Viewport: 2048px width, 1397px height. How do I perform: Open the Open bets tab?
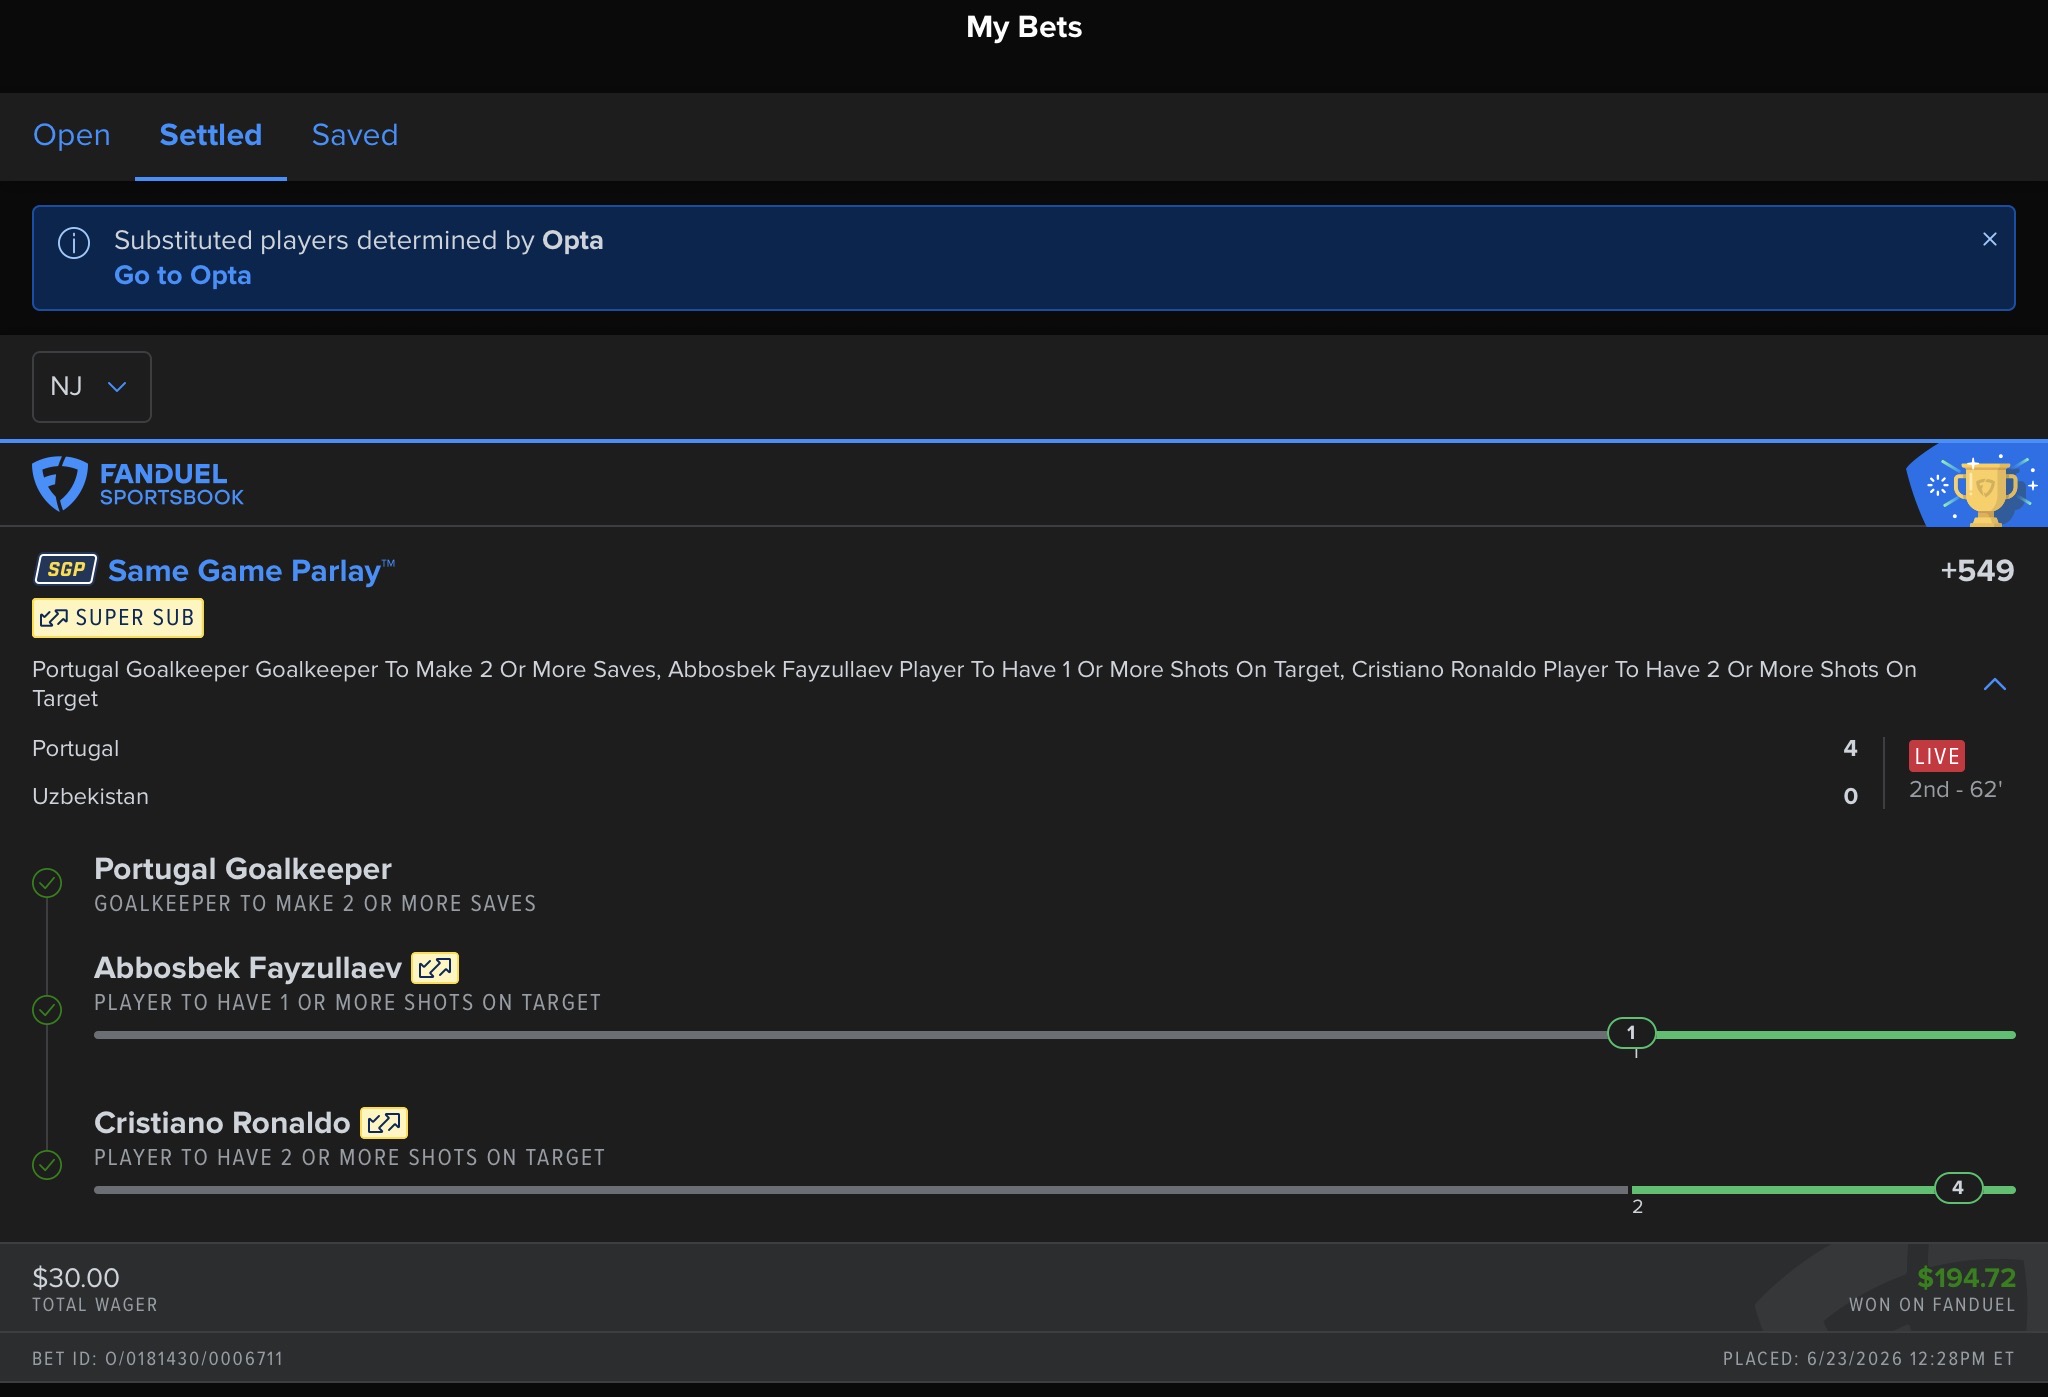pos(72,135)
